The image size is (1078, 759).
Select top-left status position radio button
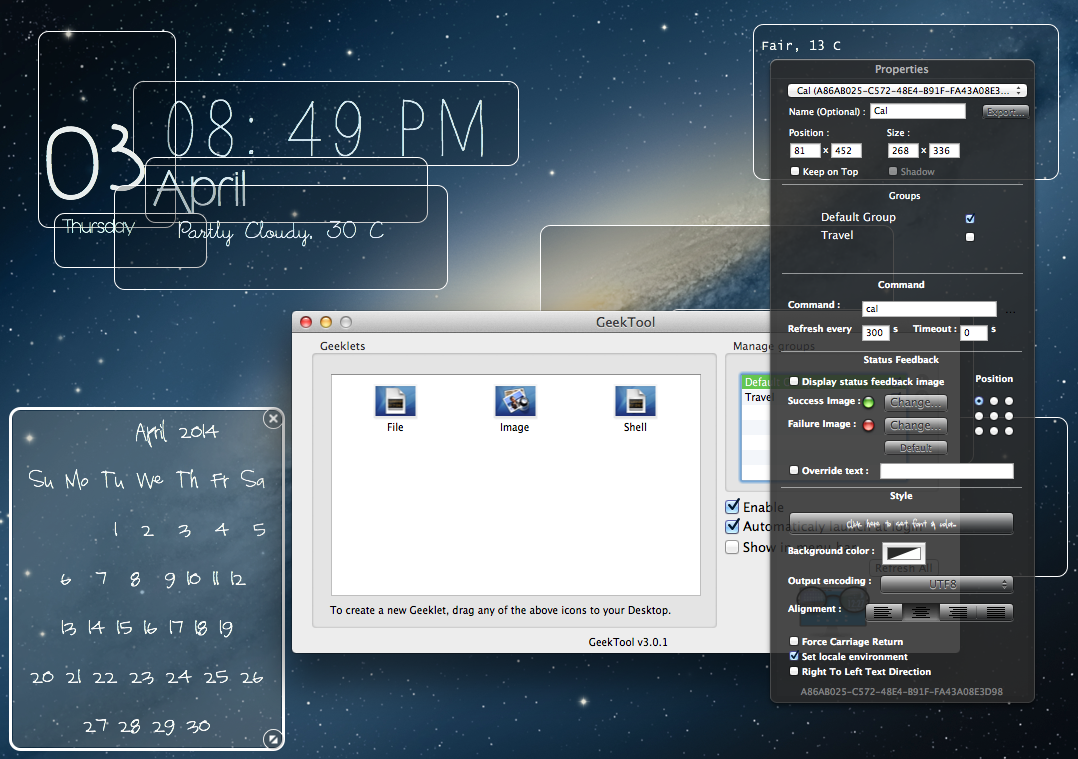pyautogui.click(x=979, y=401)
